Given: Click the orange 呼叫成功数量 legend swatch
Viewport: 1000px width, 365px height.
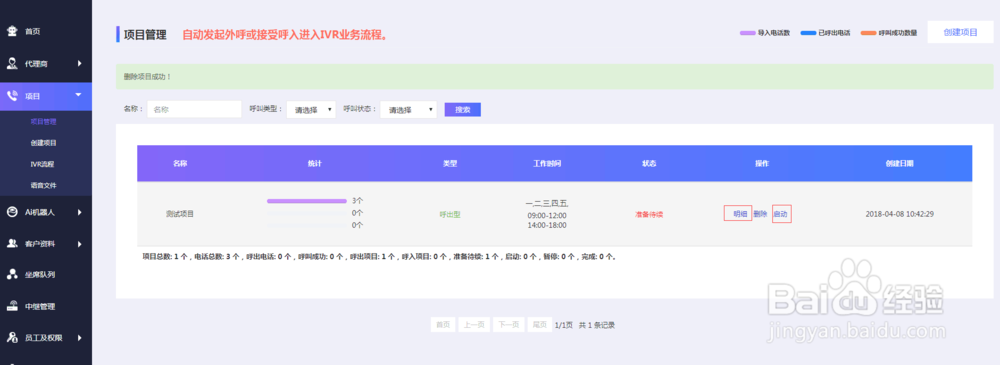Looking at the screenshot, I should [x=868, y=32].
